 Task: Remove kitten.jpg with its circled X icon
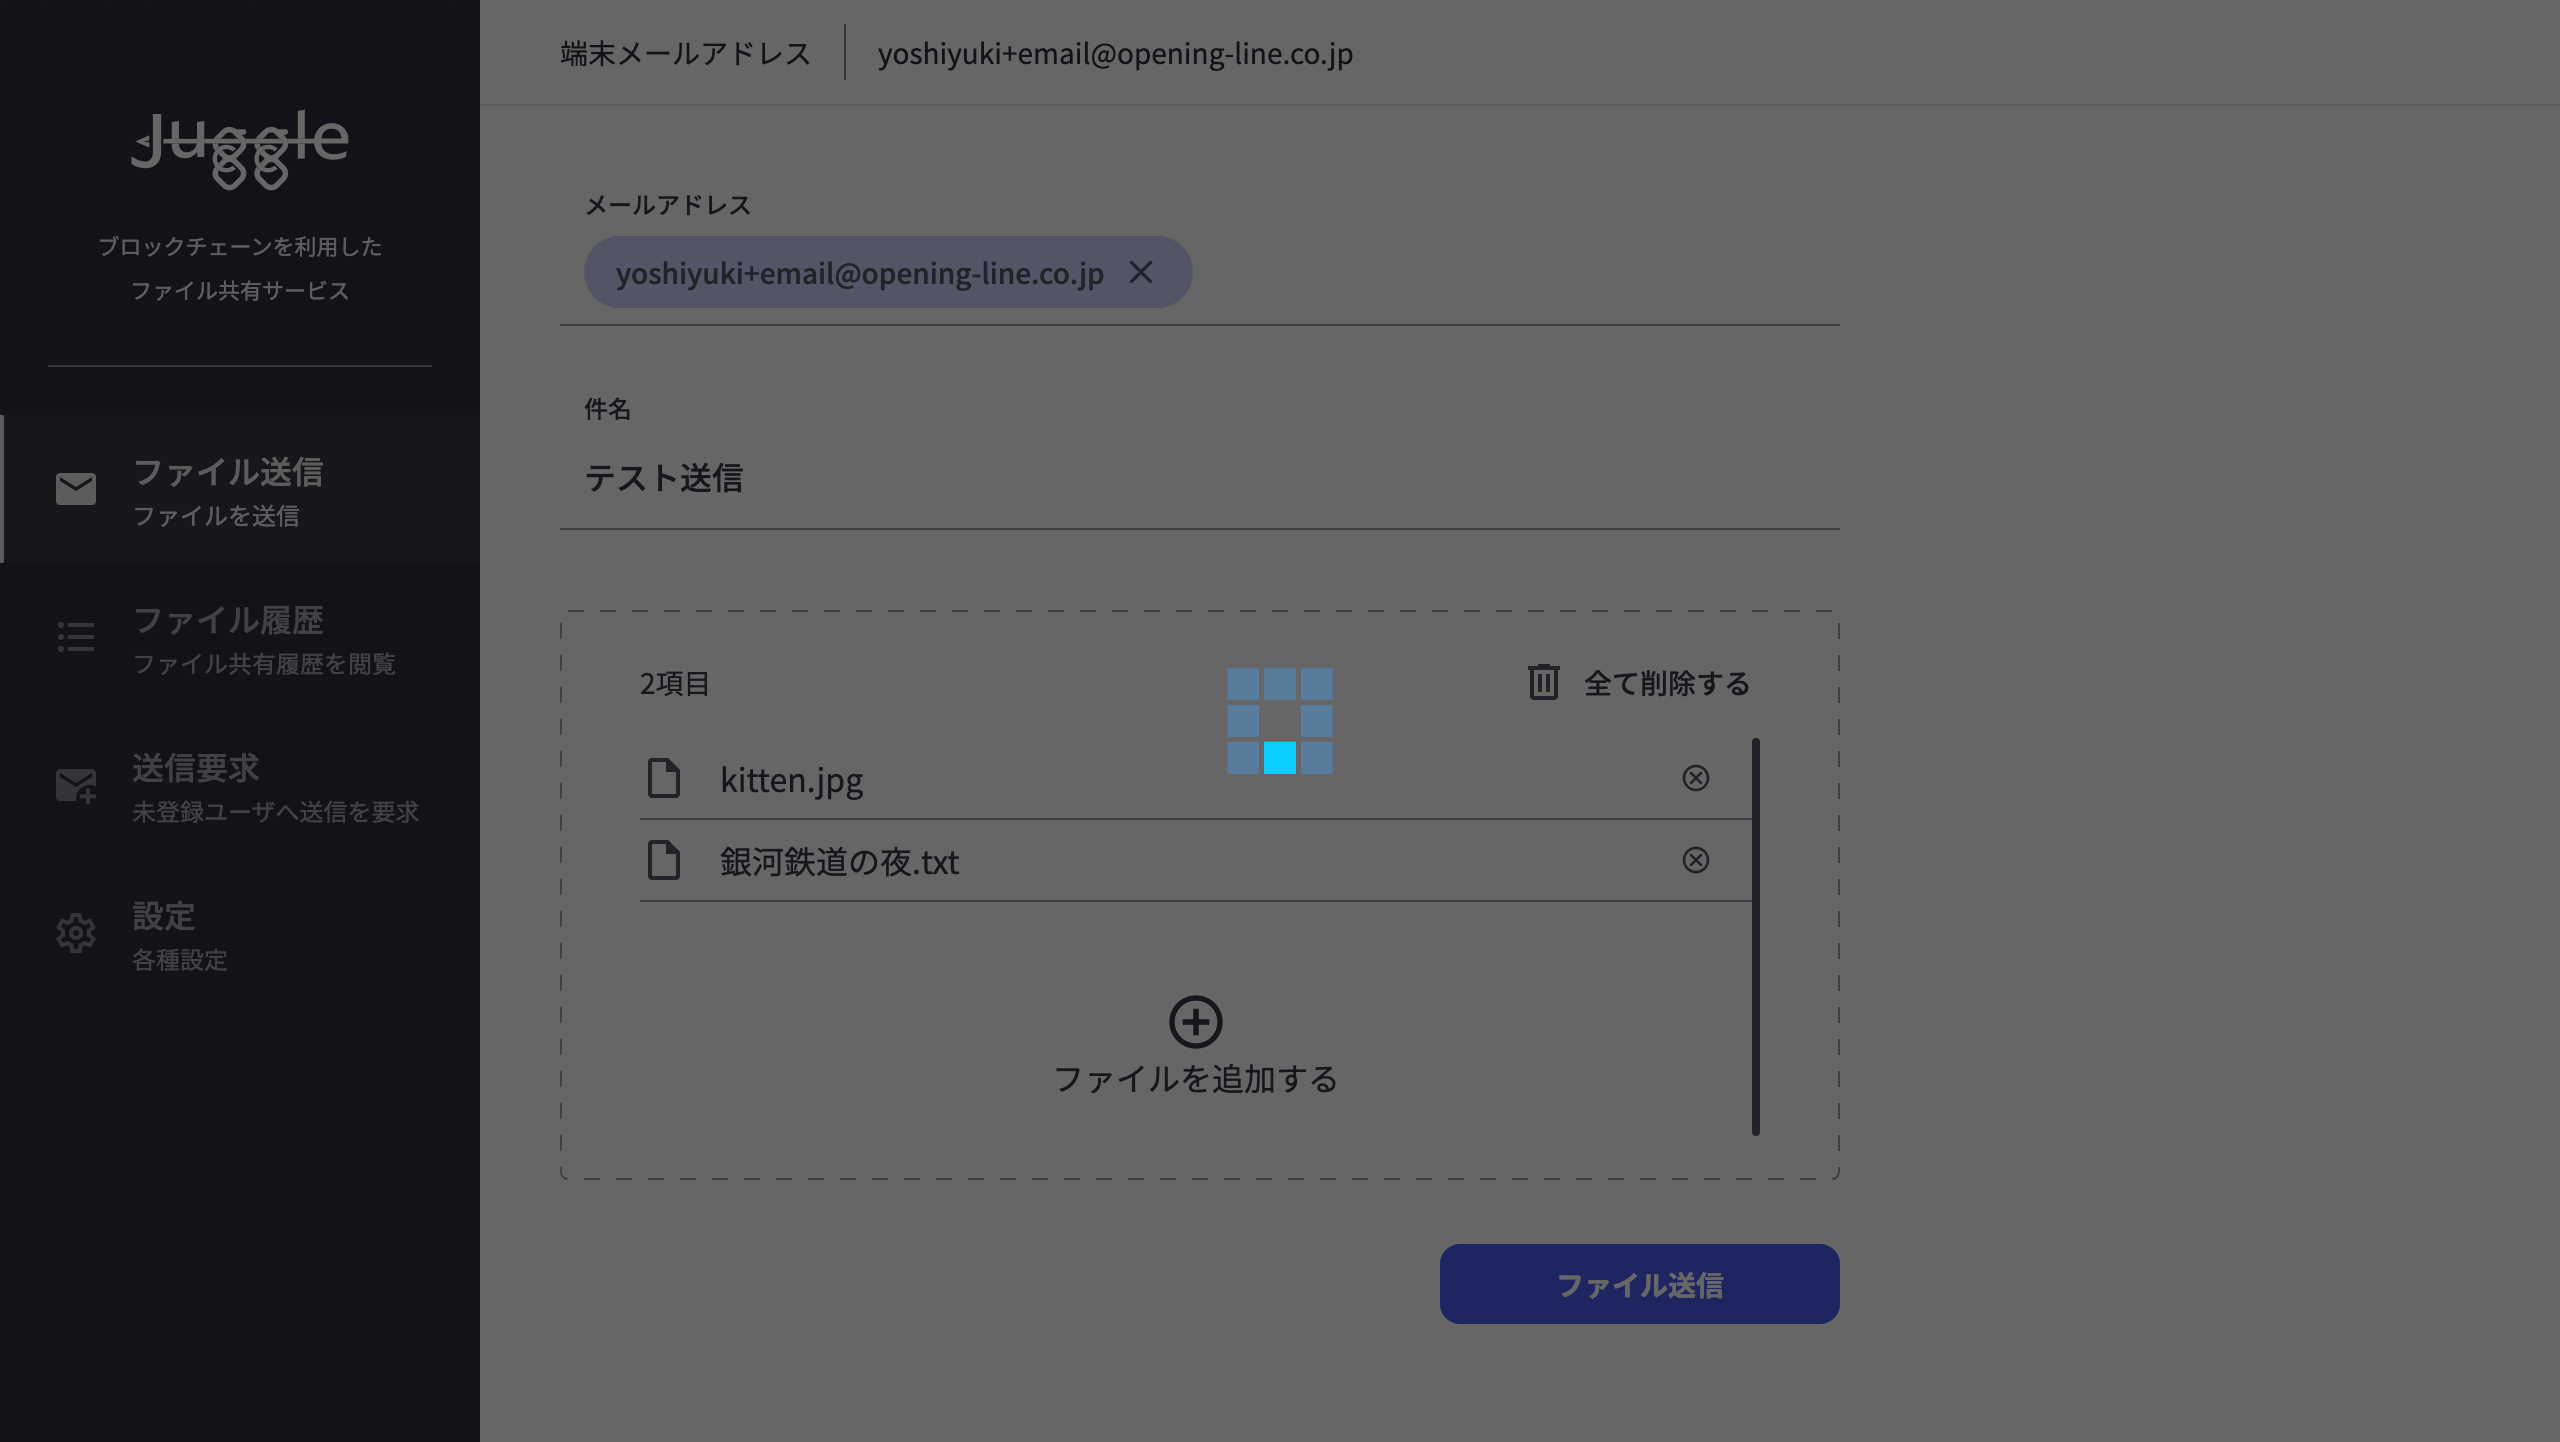[x=1695, y=778]
